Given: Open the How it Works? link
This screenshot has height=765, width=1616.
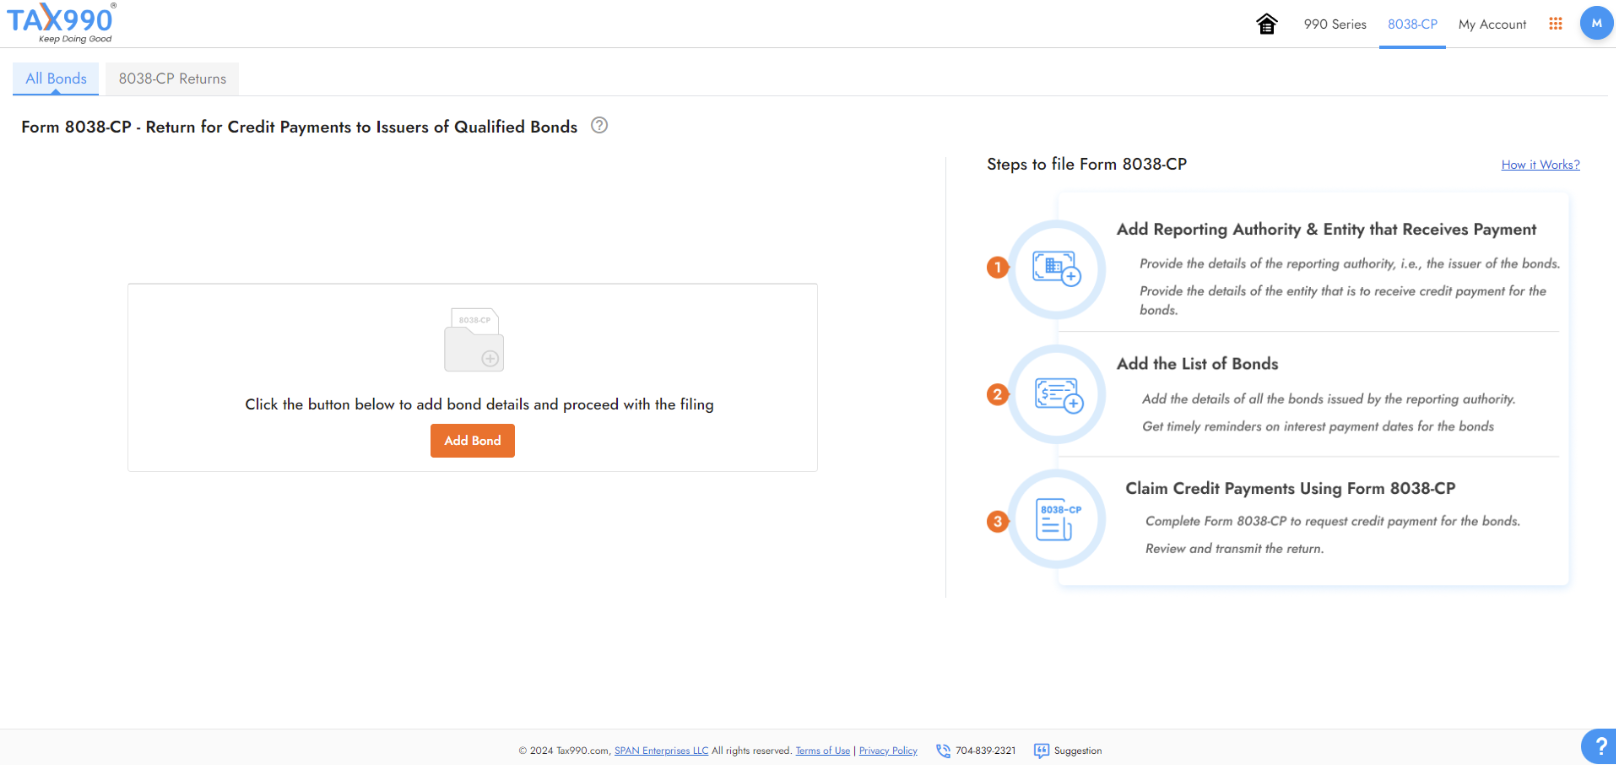Looking at the screenshot, I should pyautogui.click(x=1540, y=165).
